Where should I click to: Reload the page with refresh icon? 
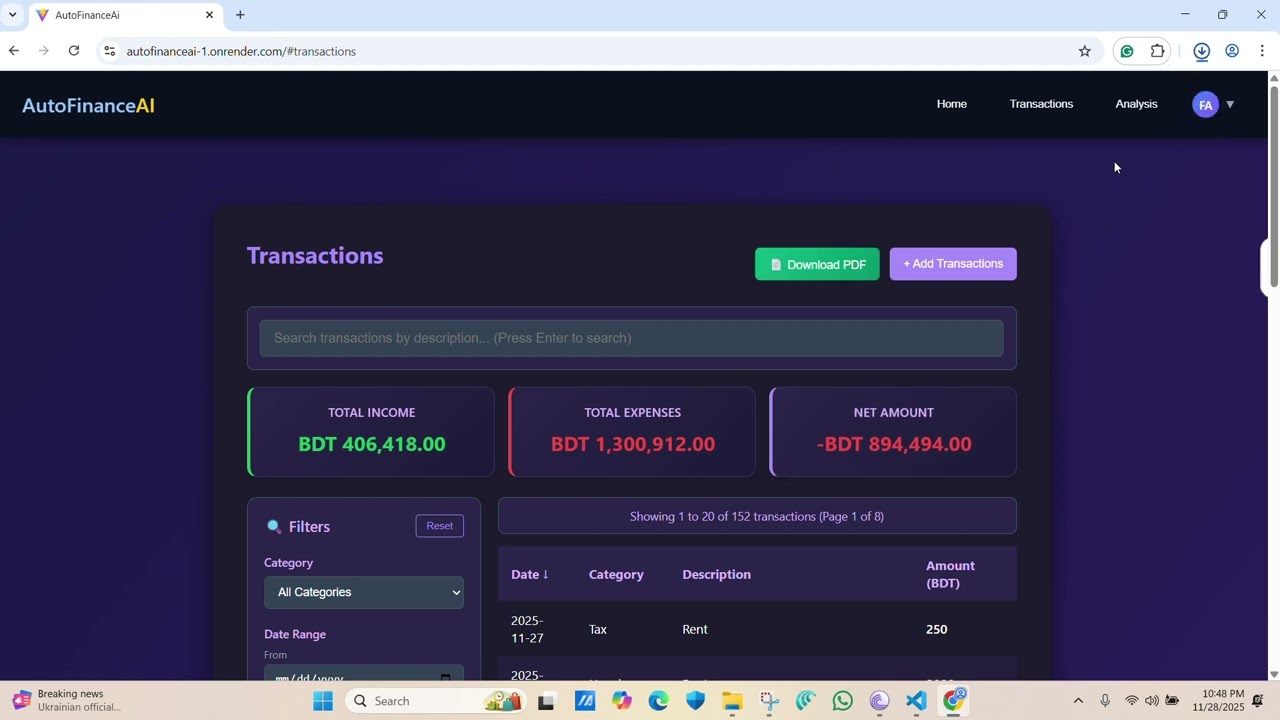point(74,51)
